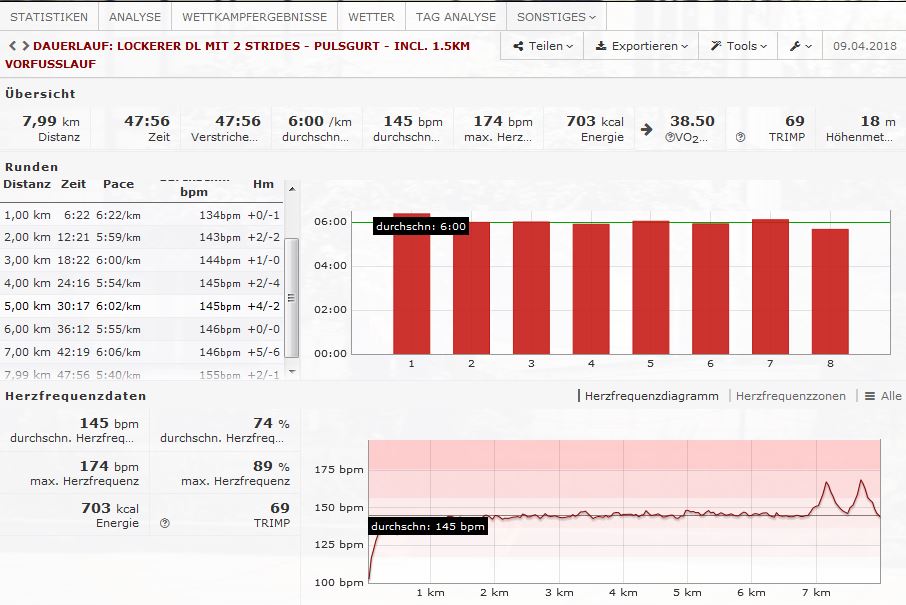Select the Herzfrequenzdiagramm view

pyautogui.click(x=651, y=396)
